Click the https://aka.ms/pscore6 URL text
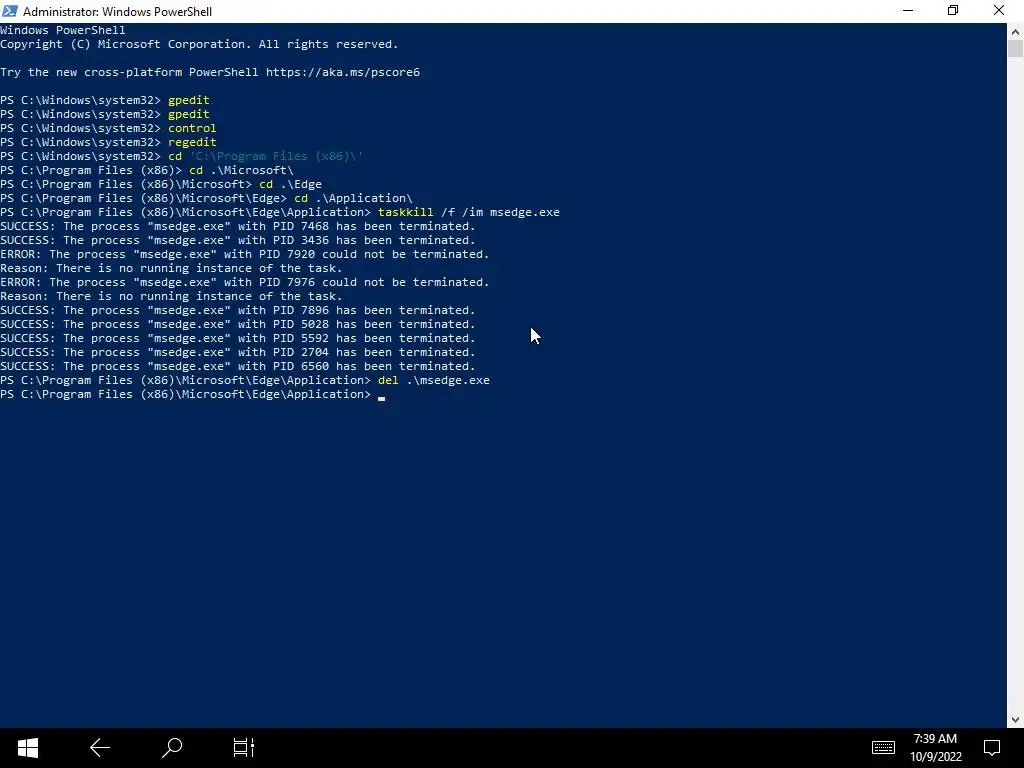 (x=343, y=72)
